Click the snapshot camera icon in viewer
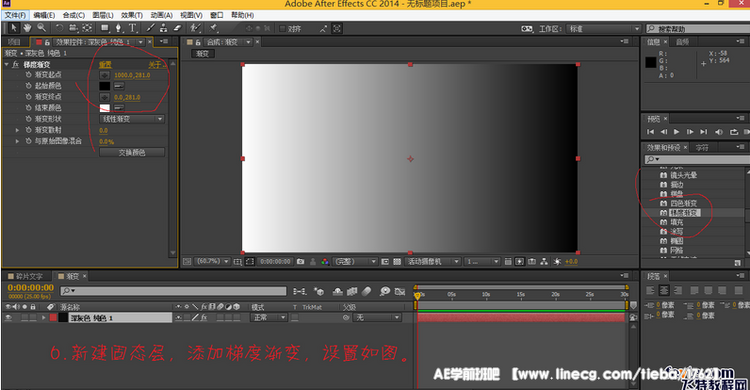Viewport: 750px width, 390px height. click(x=300, y=262)
